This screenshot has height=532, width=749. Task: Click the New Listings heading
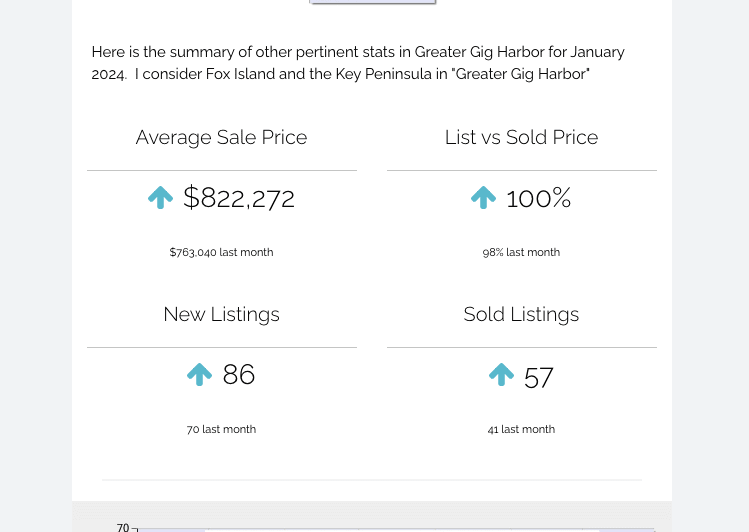pos(222,315)
